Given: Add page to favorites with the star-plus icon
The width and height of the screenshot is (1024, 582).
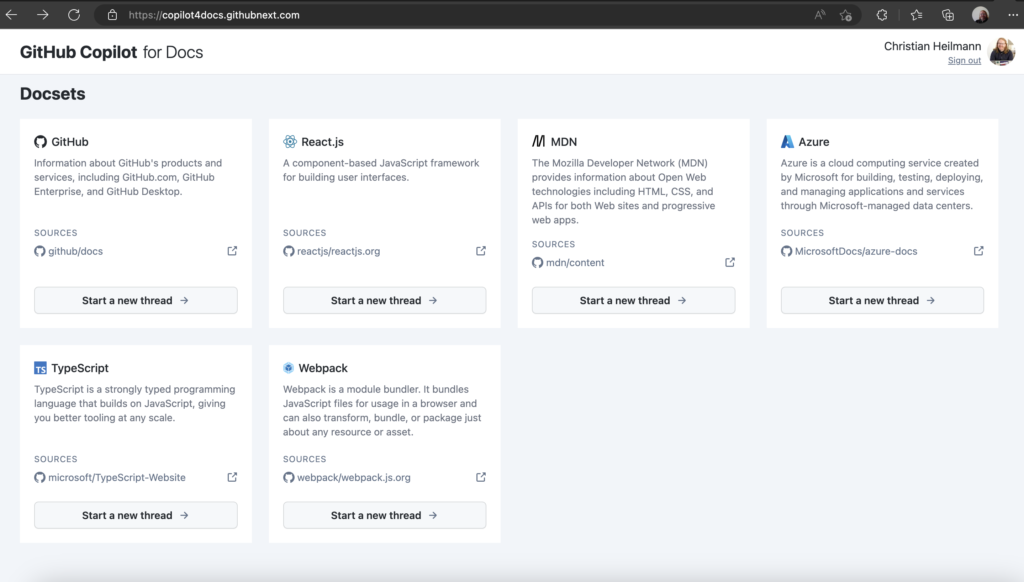Looking at the screenshot, I should point(846,15).
